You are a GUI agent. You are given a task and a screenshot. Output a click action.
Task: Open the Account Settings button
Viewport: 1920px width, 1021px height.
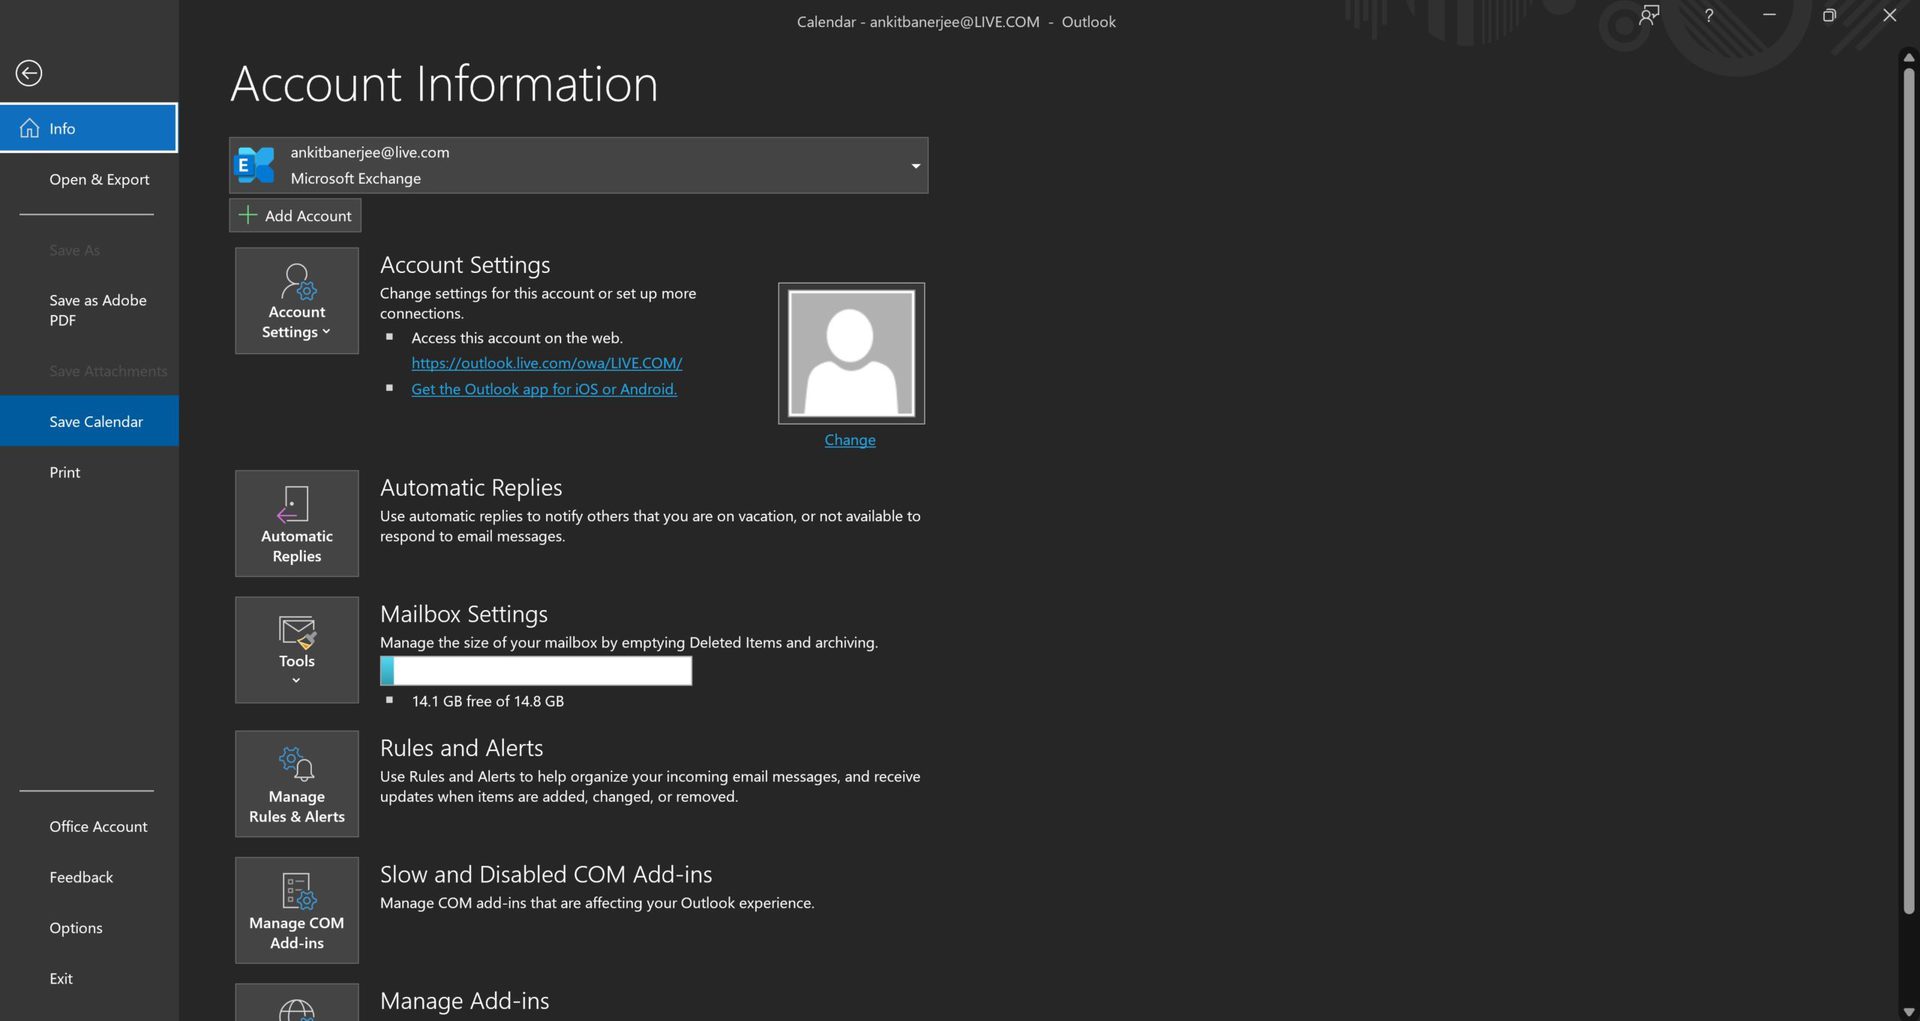[x=296, y=301]
